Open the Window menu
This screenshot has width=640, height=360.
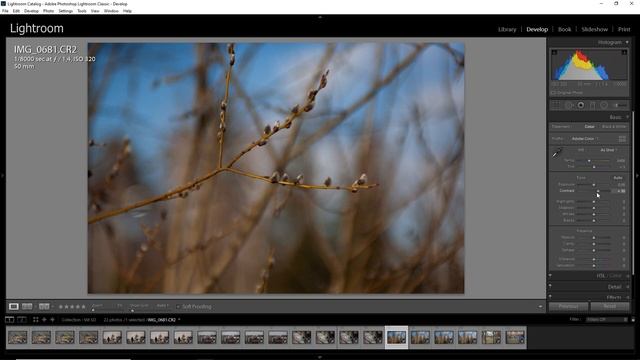tap(111, 11)
